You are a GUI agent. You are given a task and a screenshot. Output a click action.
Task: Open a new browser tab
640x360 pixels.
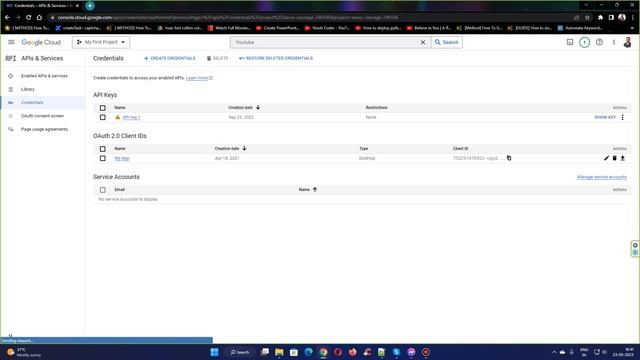tap(90, 6)
